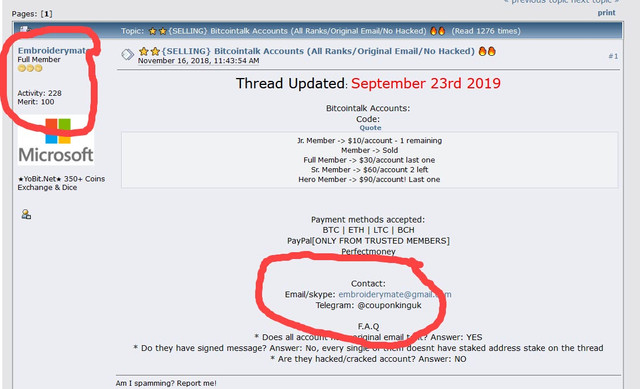This screenshot has height=389, width=640.
Task: Click the line 'Member -> Sold'
Action: [x=369, y=150]
